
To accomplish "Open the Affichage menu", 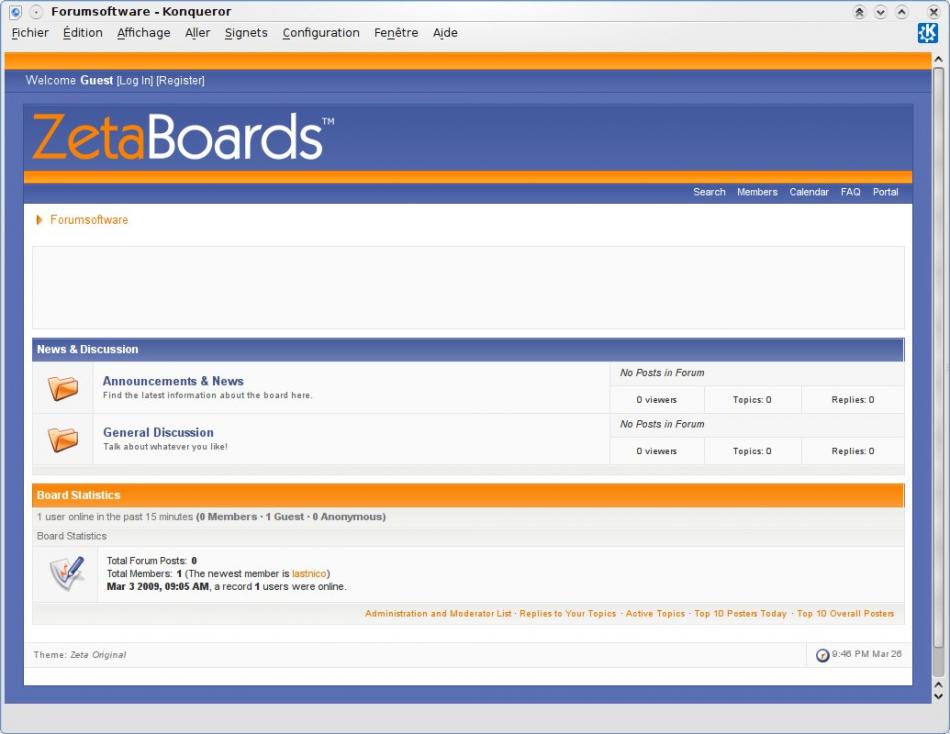I will [144, 33].
